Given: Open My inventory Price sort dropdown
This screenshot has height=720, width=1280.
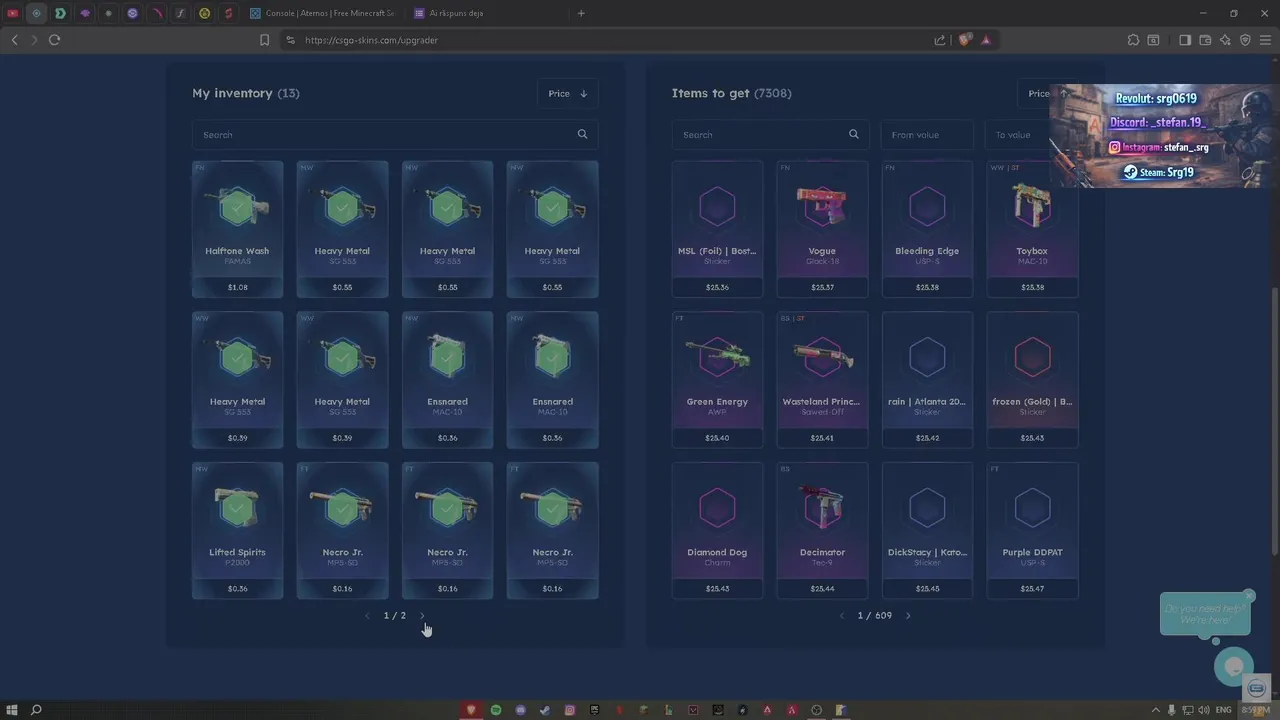Looking at the screenshot, I should [x=567, y=93].
